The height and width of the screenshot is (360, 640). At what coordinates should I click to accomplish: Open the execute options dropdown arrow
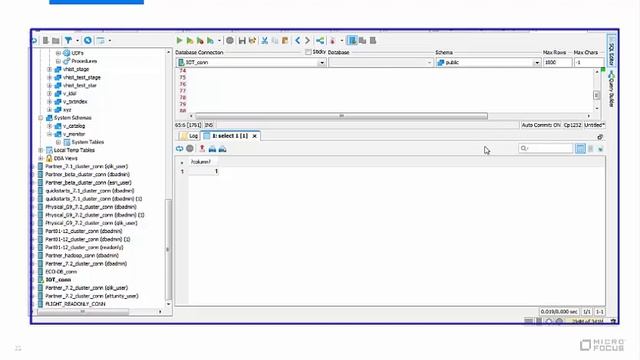tap(219, 40)
